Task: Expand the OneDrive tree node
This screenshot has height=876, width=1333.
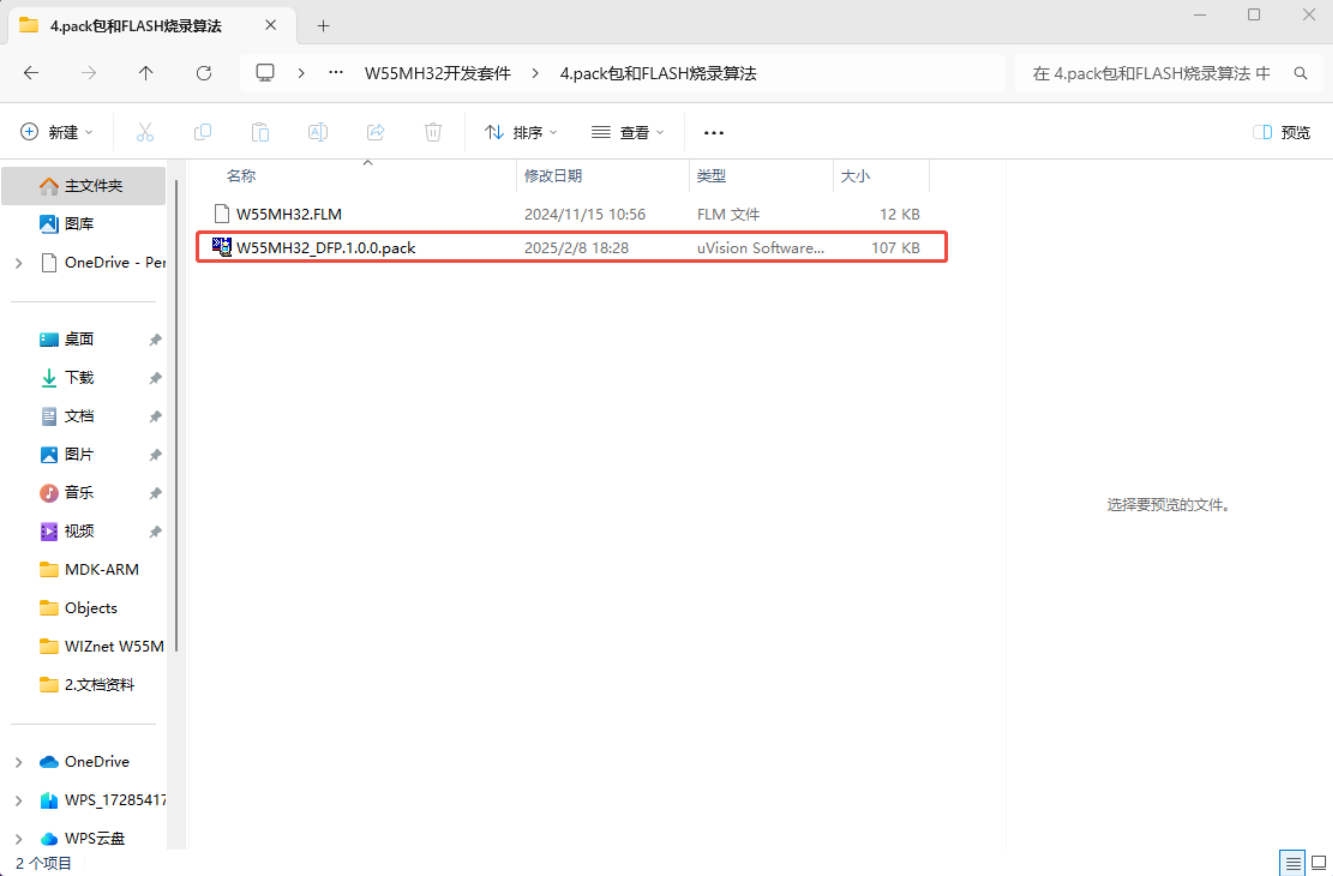Action: 19,762
